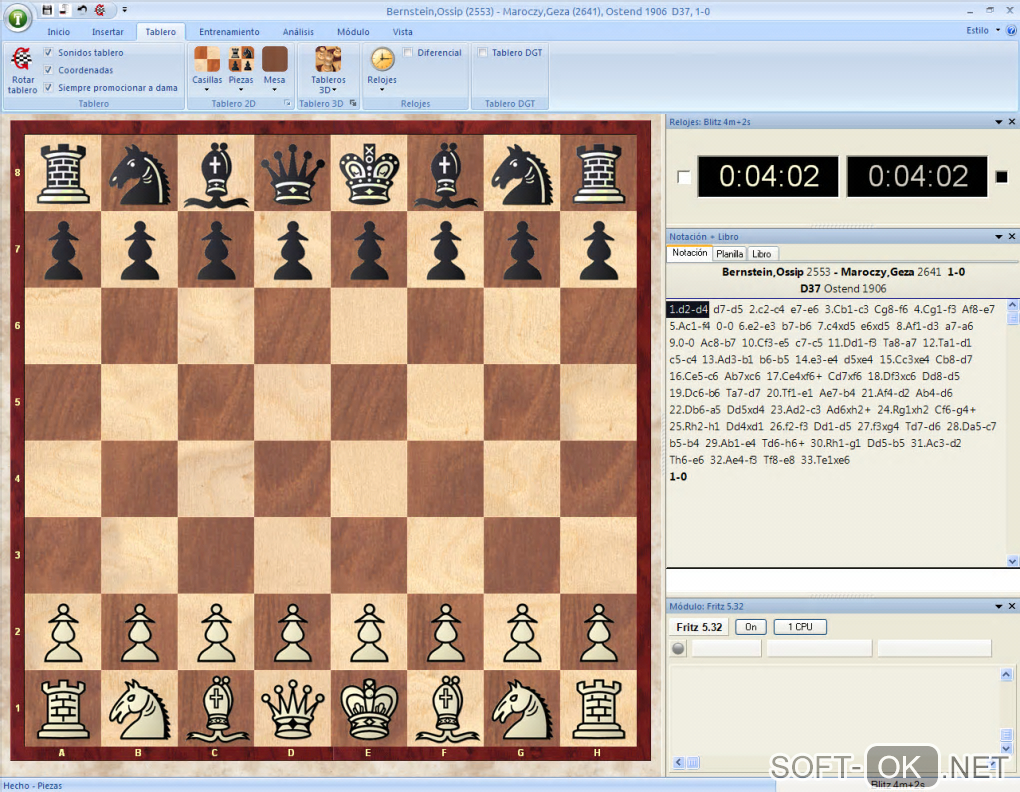Viewport: 1020px width, 792px height.
Task: Select move 1.d2-d4 in notation
Action: (x=688, y=310)
